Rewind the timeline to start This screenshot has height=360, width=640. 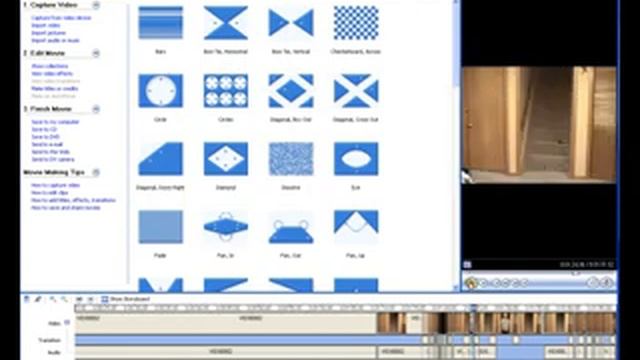[79, 299]
